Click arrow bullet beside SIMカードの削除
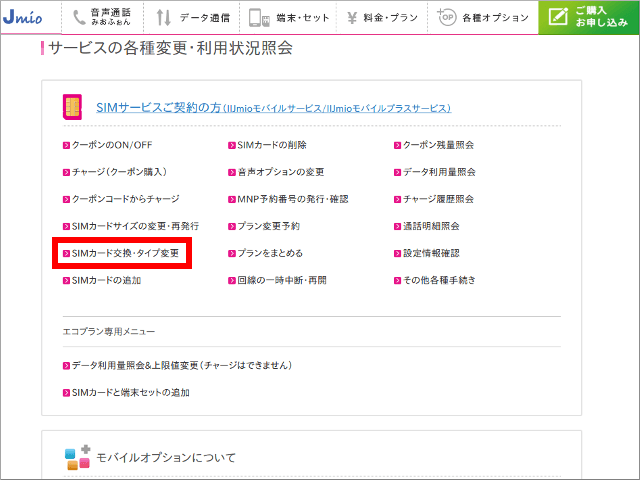This screenshot has width=640, height=480. pyautogui.click(x=232, y=145)
